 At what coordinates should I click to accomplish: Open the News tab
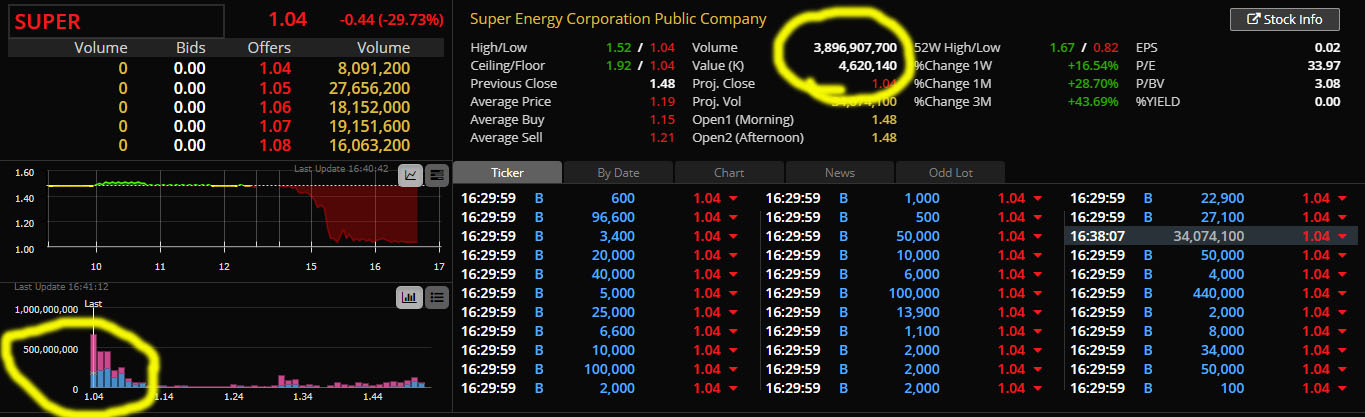840,172
